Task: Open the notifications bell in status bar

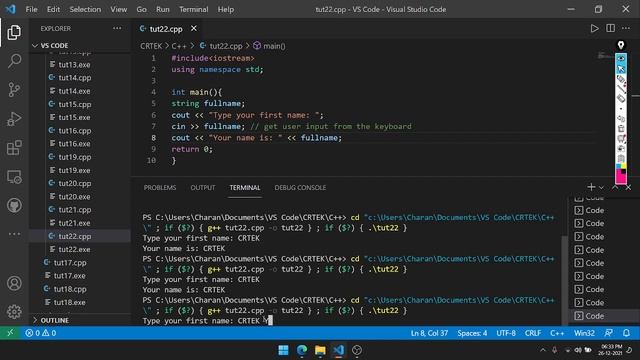Action: (626, 333)
